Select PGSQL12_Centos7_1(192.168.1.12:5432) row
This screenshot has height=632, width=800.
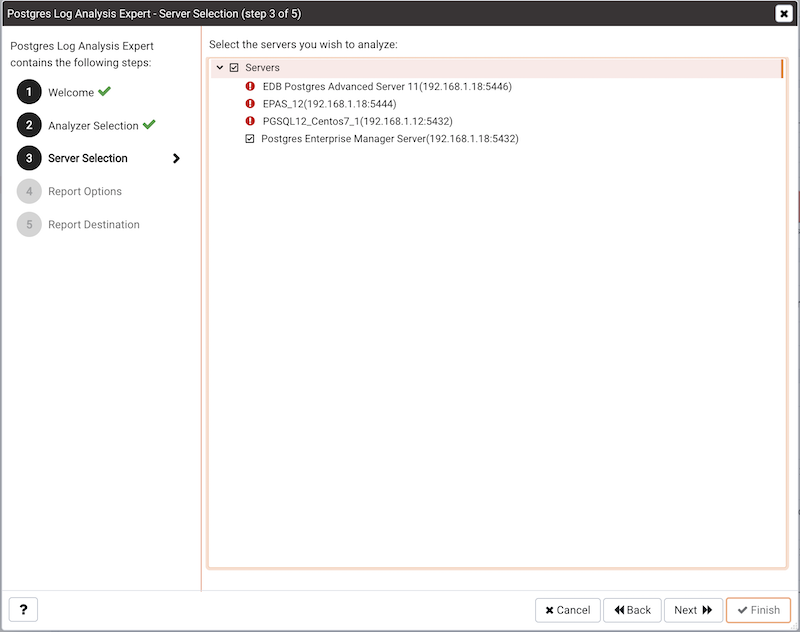click(x=357, y=121)
